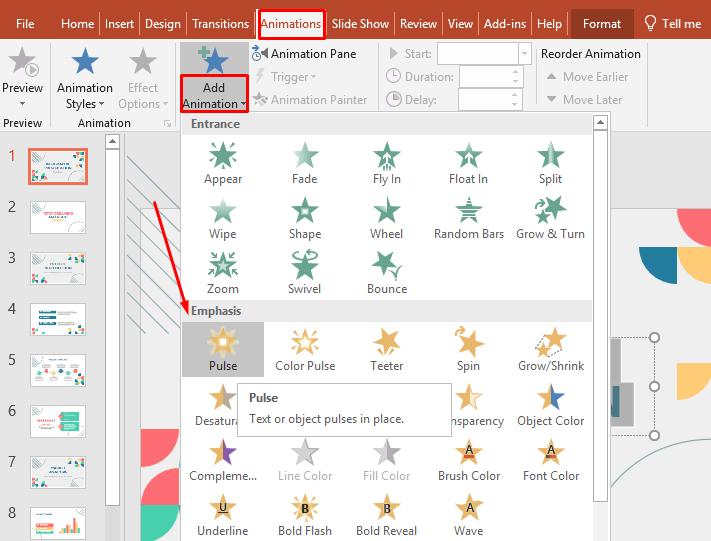Viewport: 711px width, 541px height.
Task: Open the Help tab
Action: (549, 24)
